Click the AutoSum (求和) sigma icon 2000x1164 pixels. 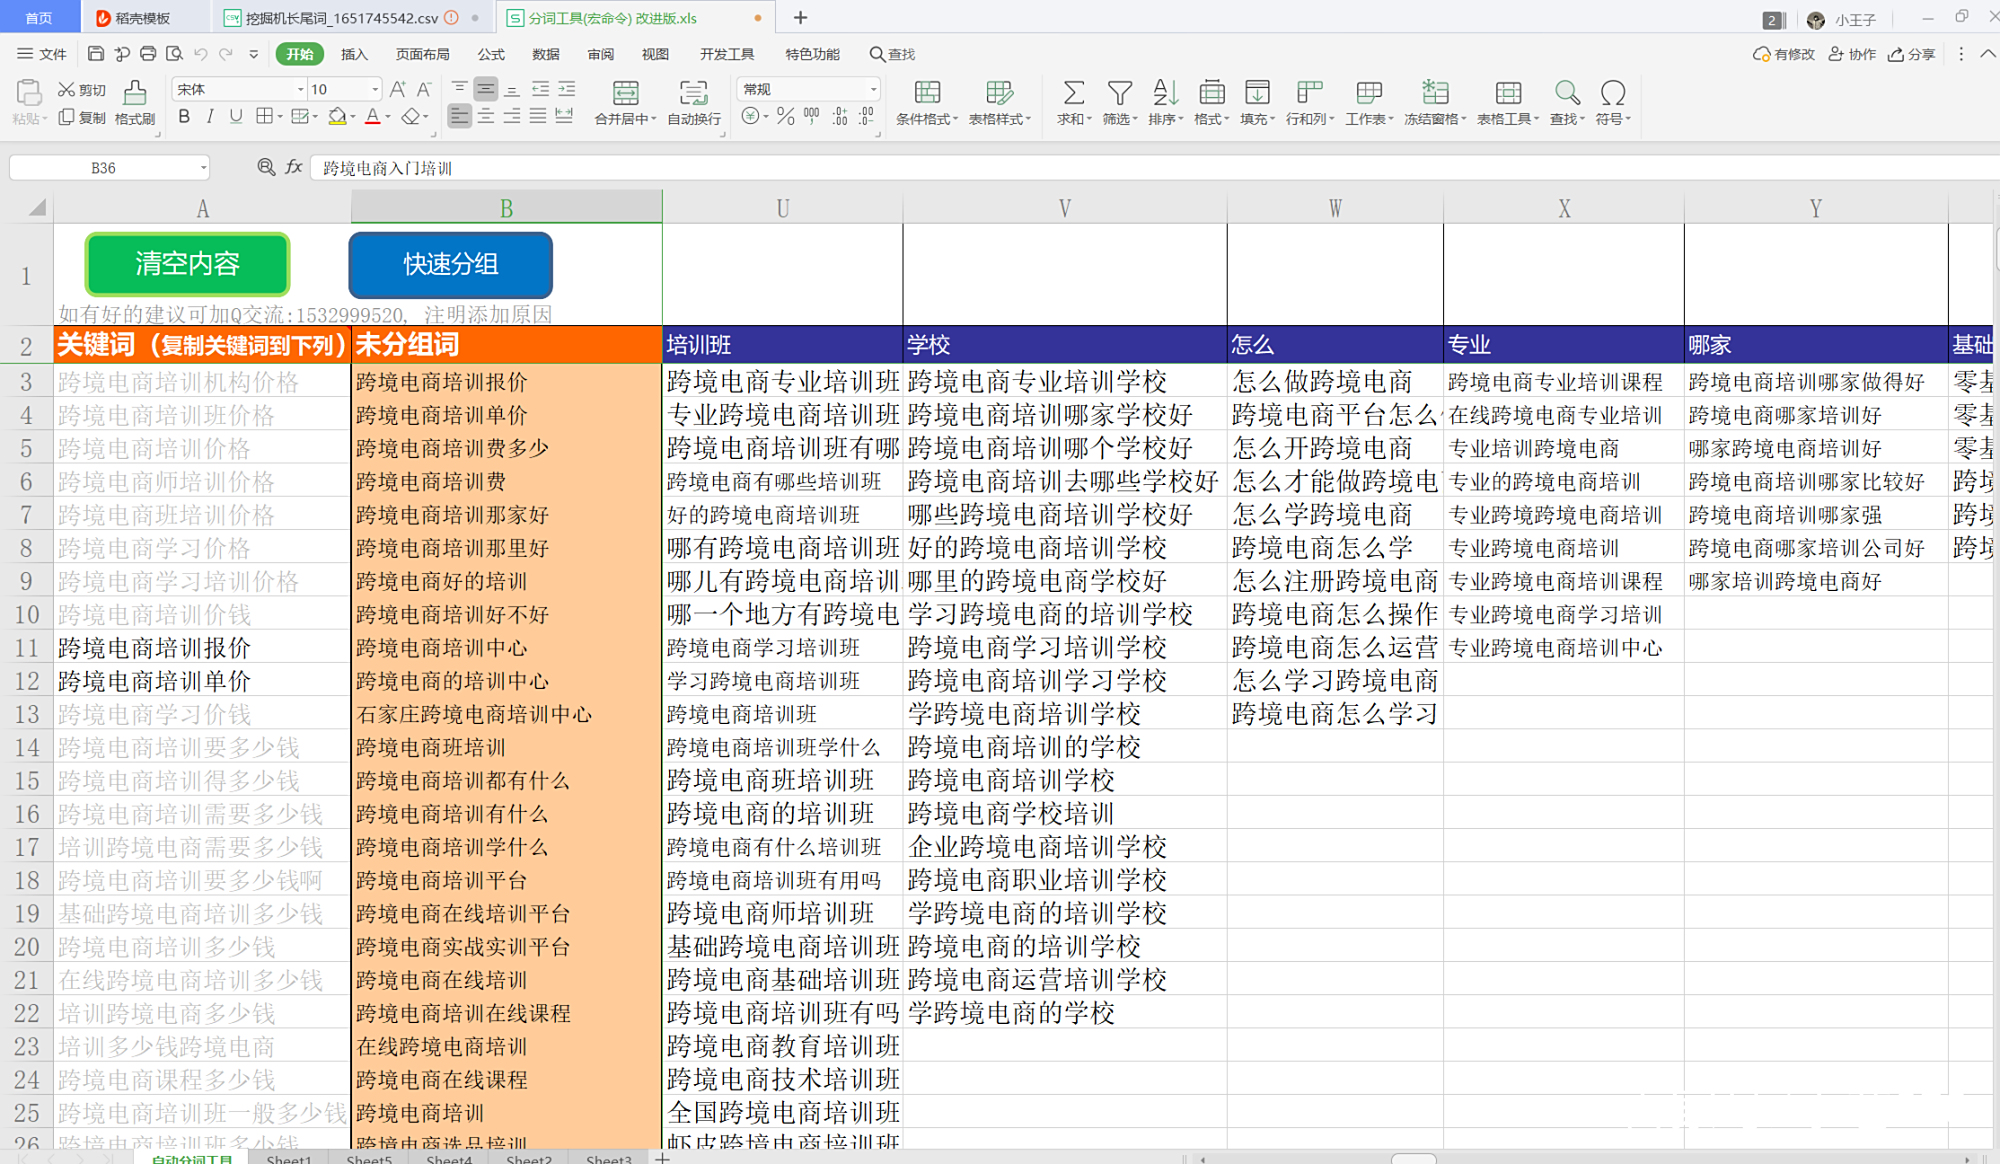(x=1073, y=93)
